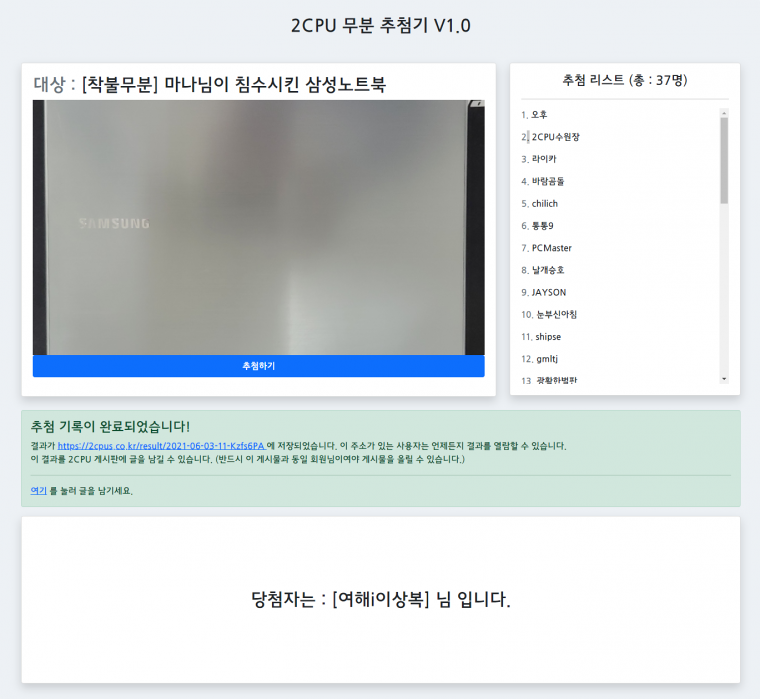
Task: Click the blue 추첨하기 draw button
Action: 258,366
